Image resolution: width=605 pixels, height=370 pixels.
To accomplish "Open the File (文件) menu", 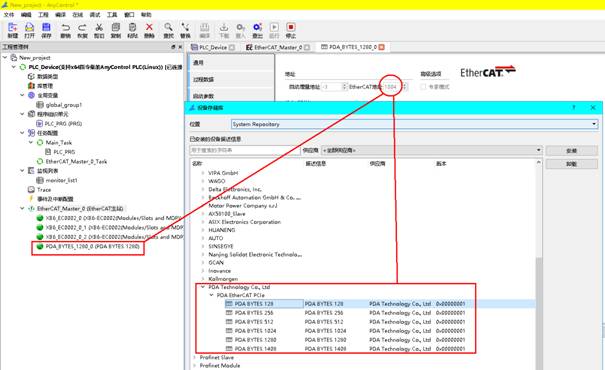I will tap(9, 15).
